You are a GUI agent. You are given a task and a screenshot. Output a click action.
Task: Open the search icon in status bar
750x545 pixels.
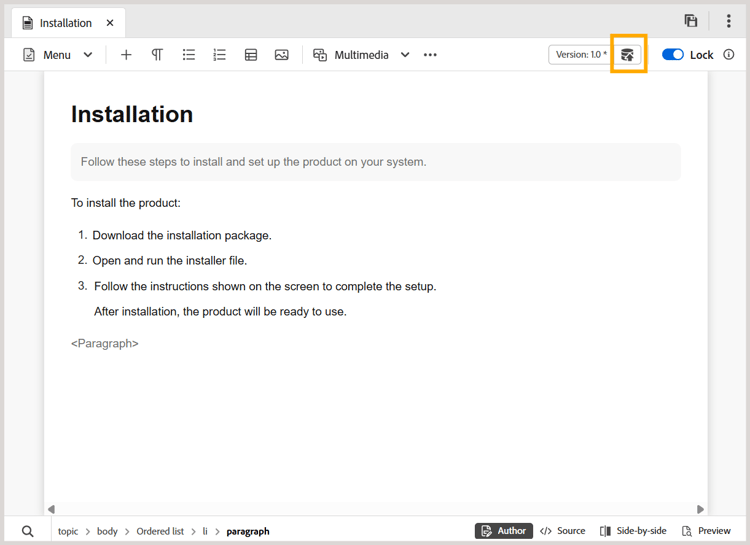pyautogui.click(x=28, y=531)
